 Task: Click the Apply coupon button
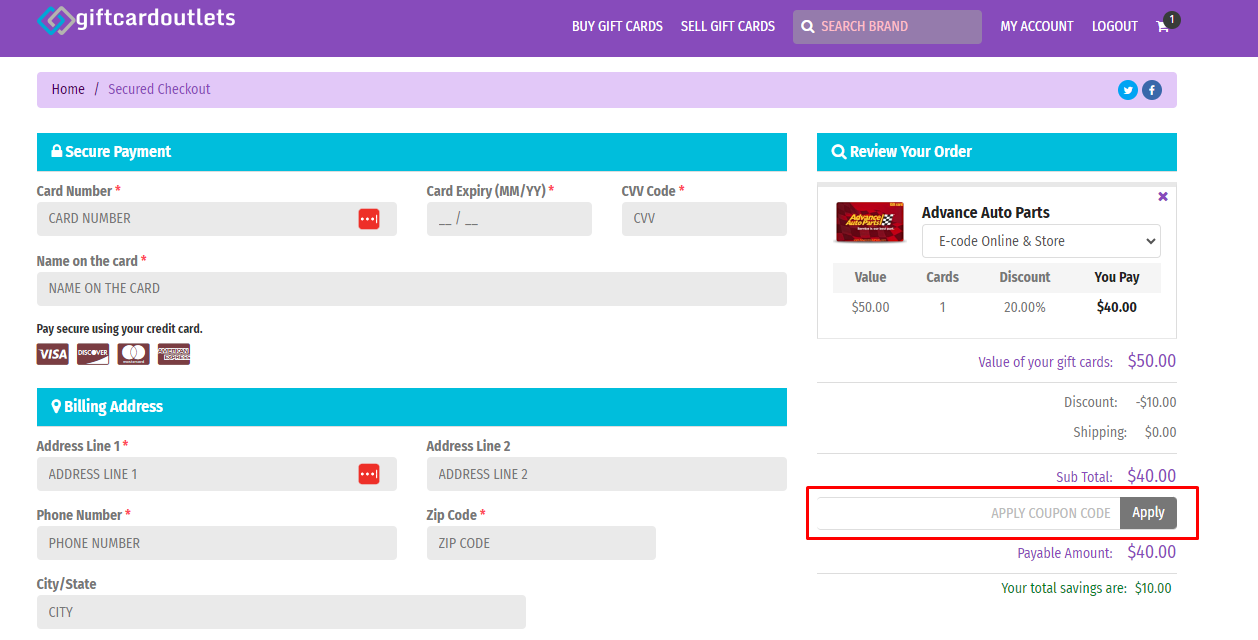[1148, 513]
